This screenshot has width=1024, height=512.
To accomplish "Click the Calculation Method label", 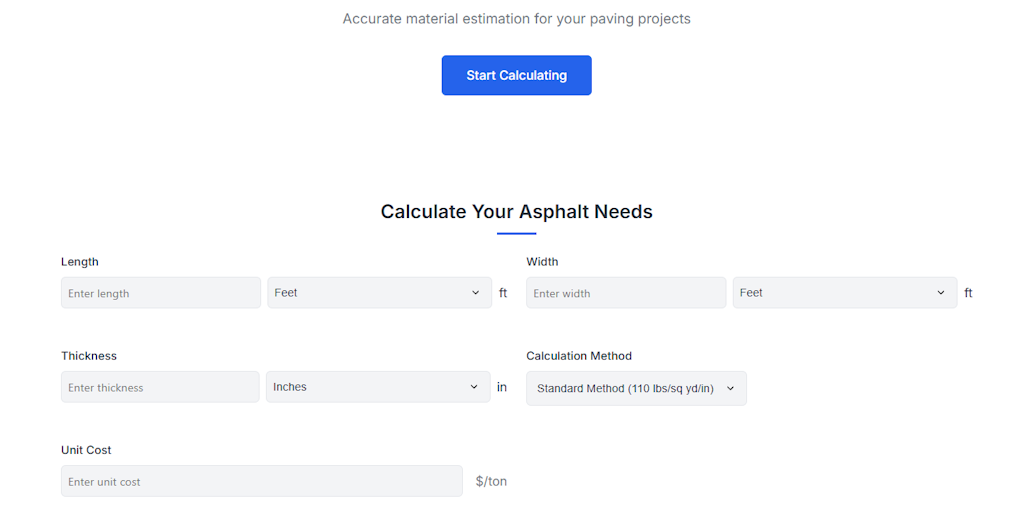I will pyautogui.click(x=579, y=356).
